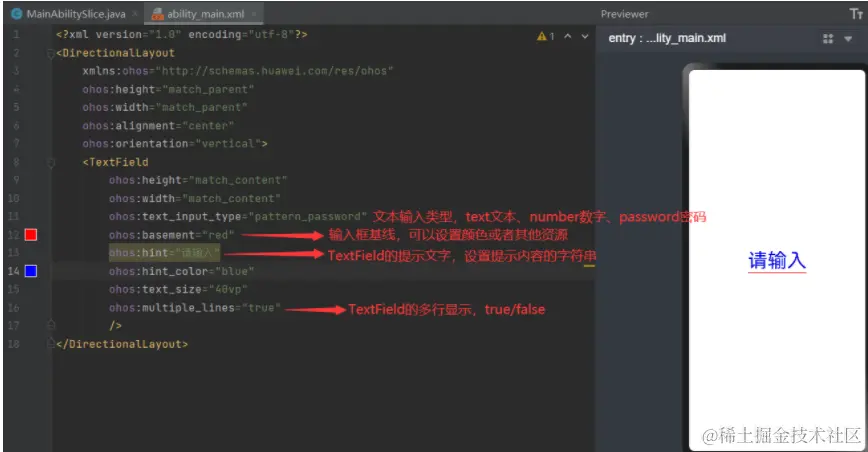The height and width of the screenshot is (452, 868).
Task: Click the <TextField opening tag
Action: pos(115,162)
